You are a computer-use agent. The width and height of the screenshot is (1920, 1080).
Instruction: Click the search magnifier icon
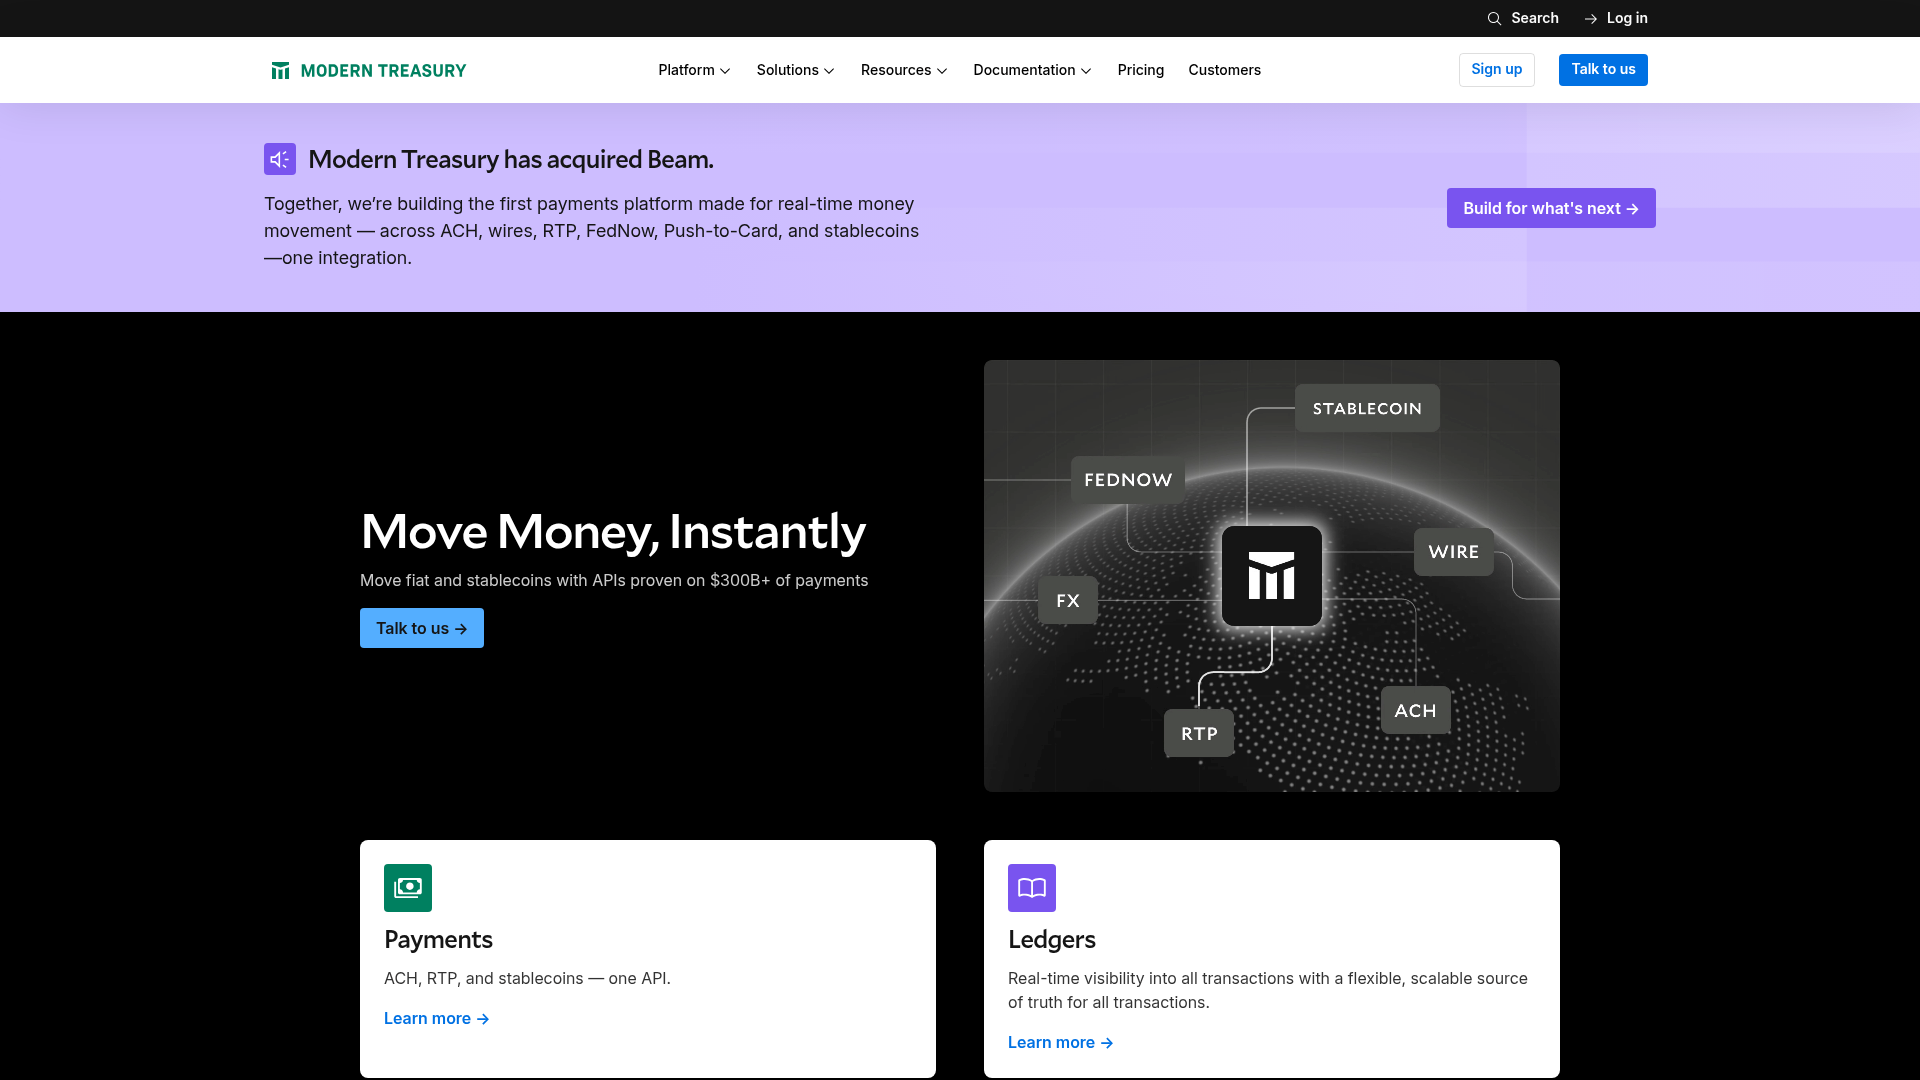point(1494,18)
